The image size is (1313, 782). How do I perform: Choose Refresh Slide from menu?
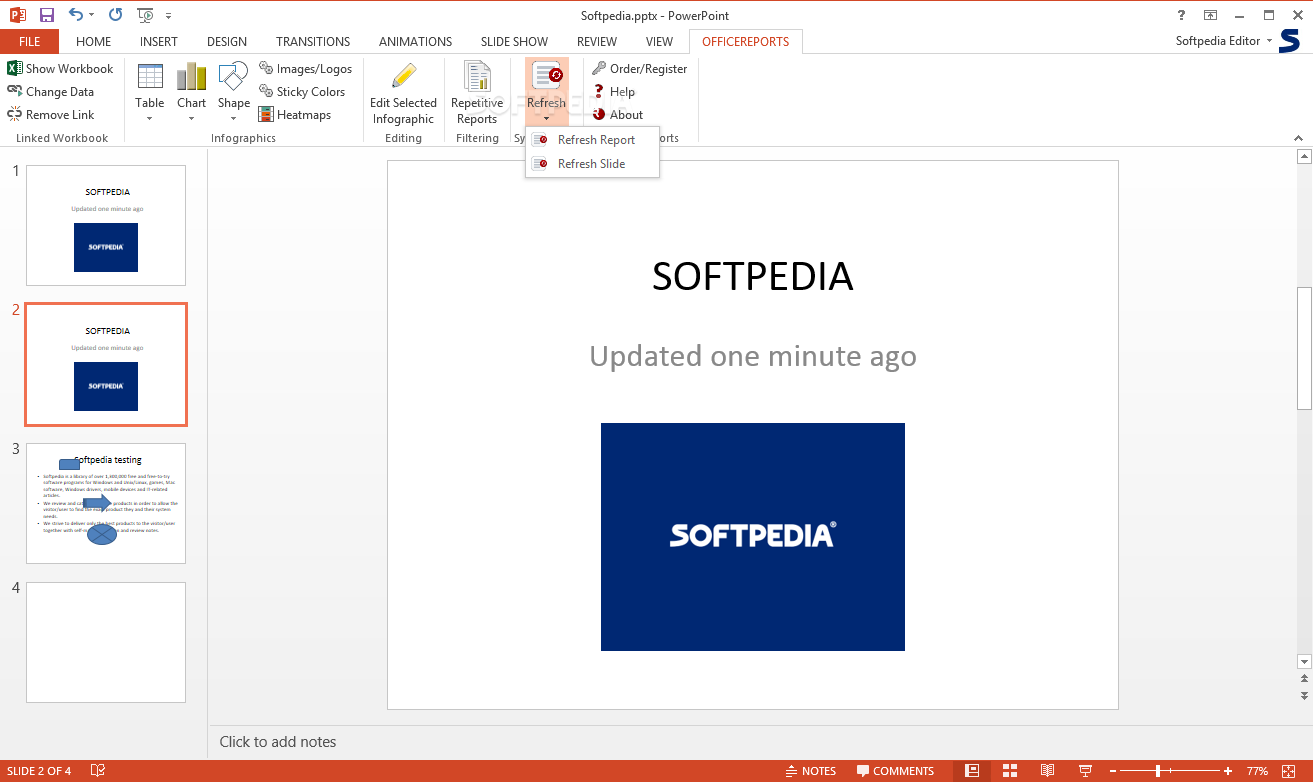pyautogui.click(x=592, y=164)
